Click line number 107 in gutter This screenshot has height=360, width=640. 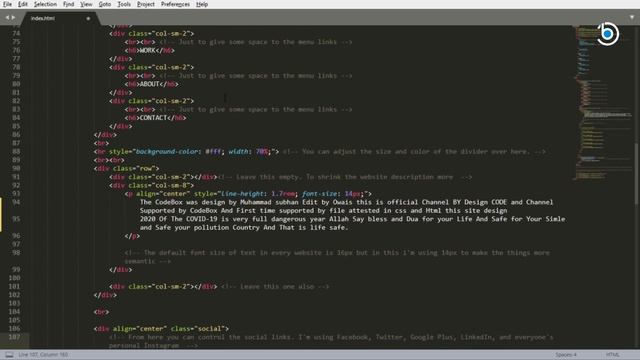[14, 337]
